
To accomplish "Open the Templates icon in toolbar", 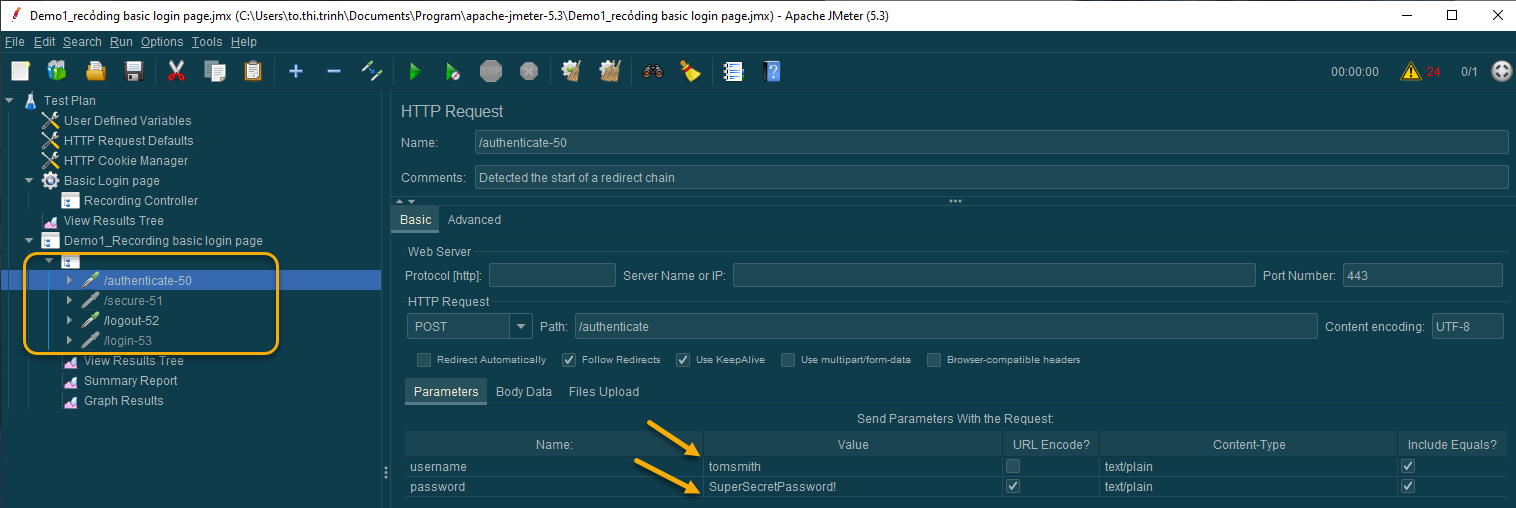I will (57, 71).
